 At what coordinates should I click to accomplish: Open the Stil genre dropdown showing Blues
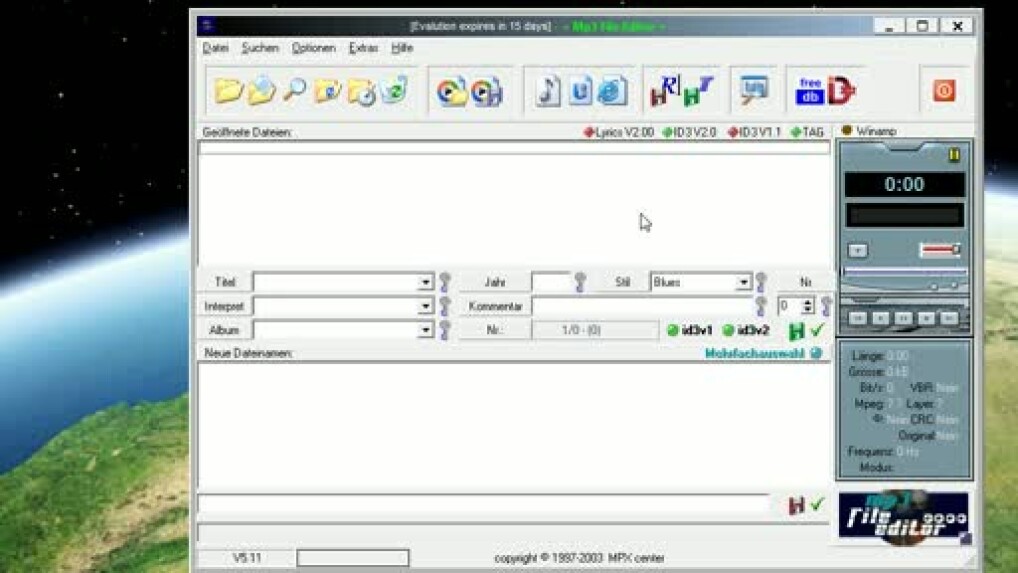(743, 283)
